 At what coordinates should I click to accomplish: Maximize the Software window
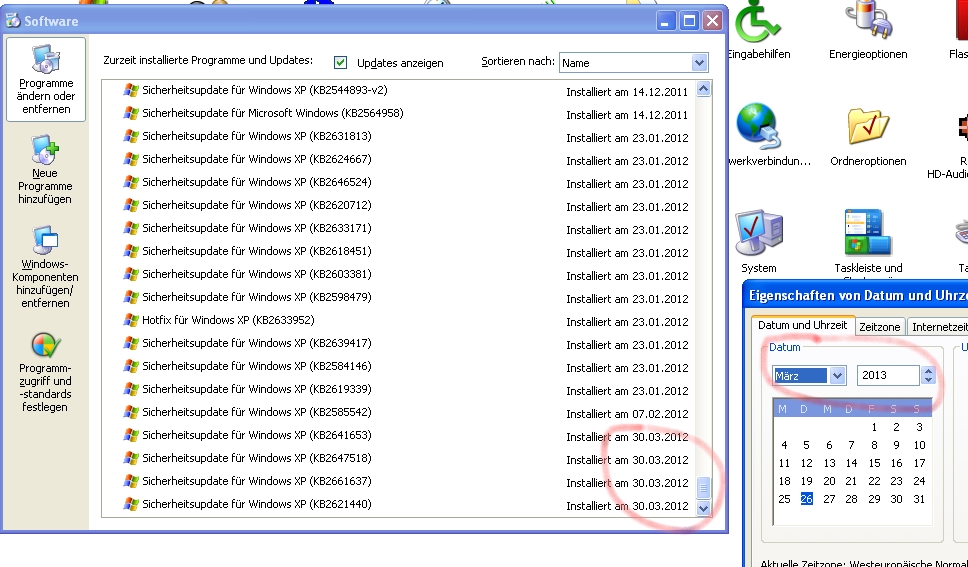(690, 21)
